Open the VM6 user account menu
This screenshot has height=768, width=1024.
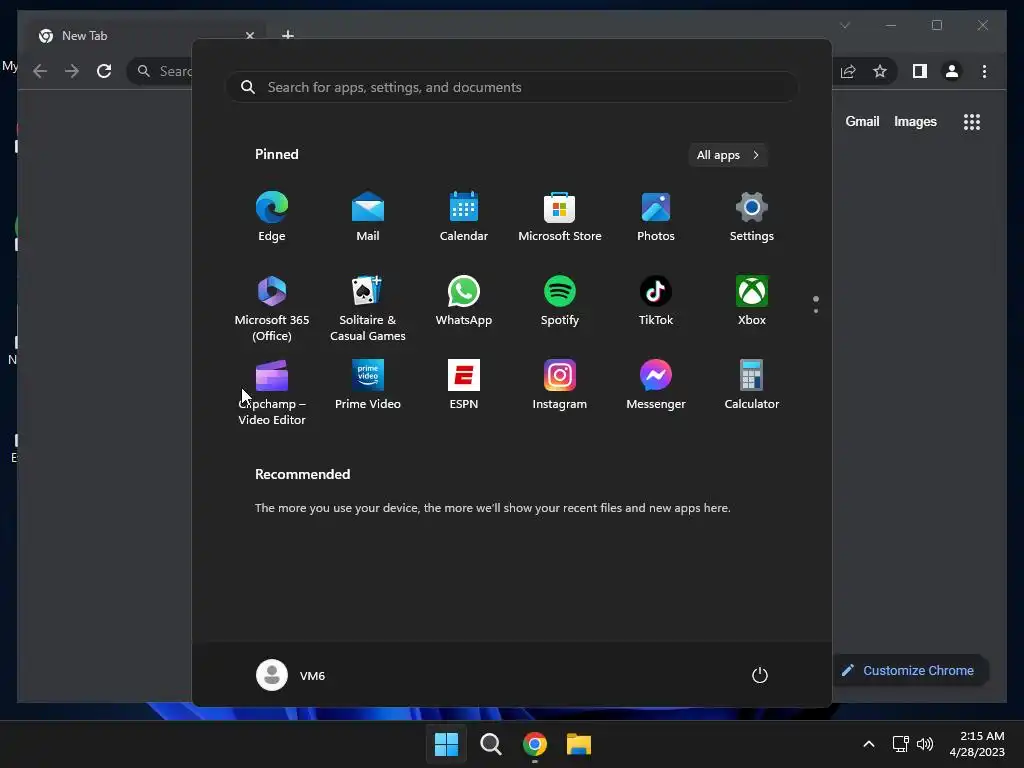(291, 675)
